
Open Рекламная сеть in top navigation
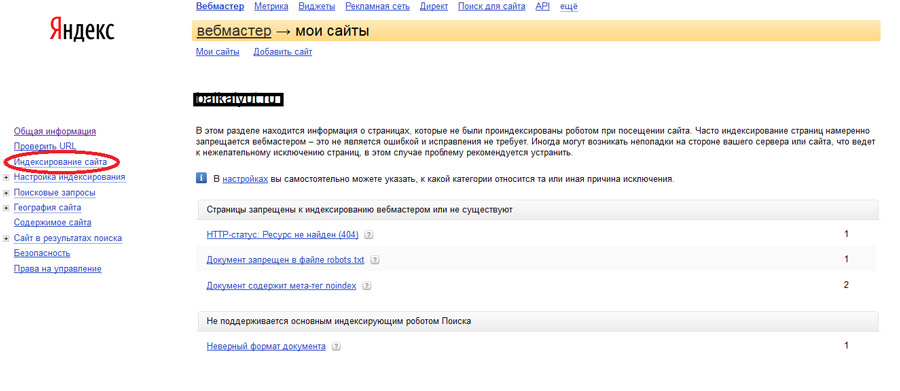tap(378, 6)
